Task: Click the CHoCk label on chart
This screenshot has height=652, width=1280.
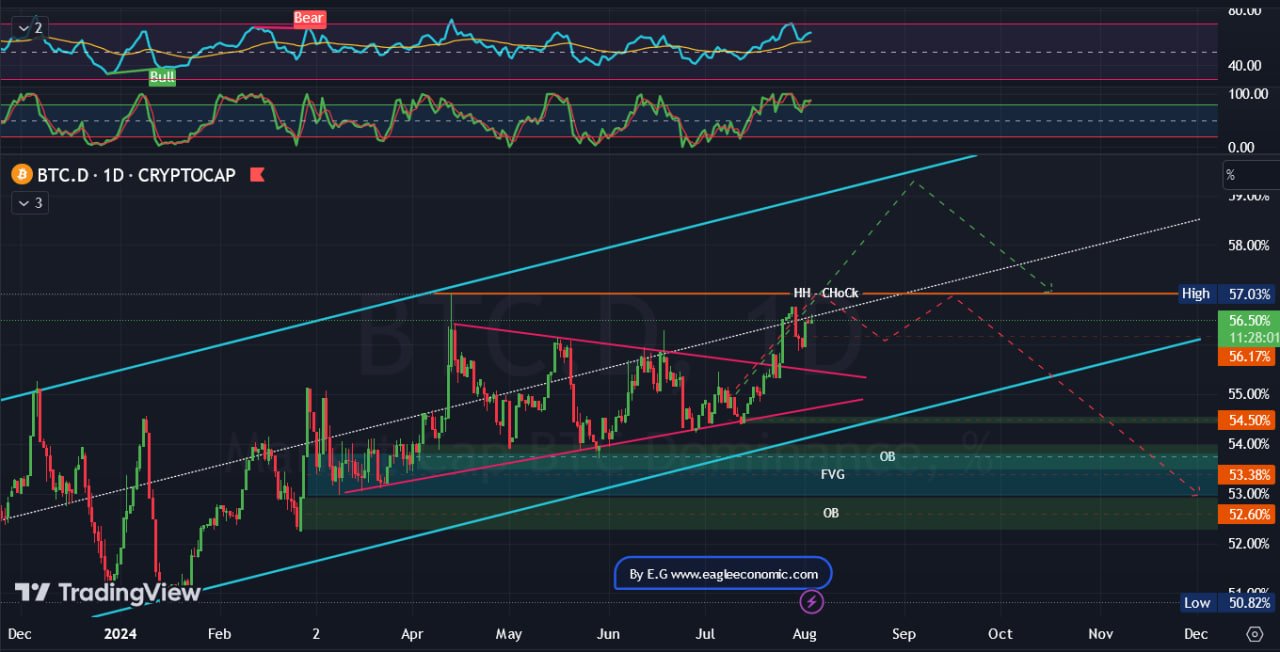Action: (840, 293)
